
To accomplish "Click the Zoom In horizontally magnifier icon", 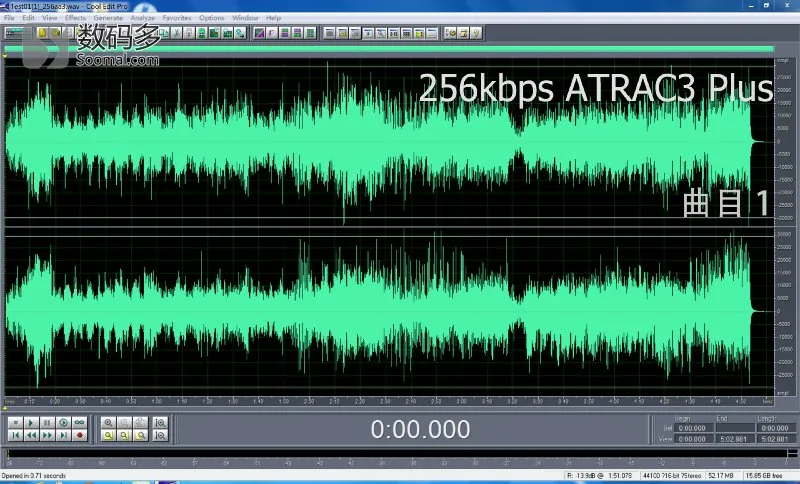I will click(x=108, y=423).
